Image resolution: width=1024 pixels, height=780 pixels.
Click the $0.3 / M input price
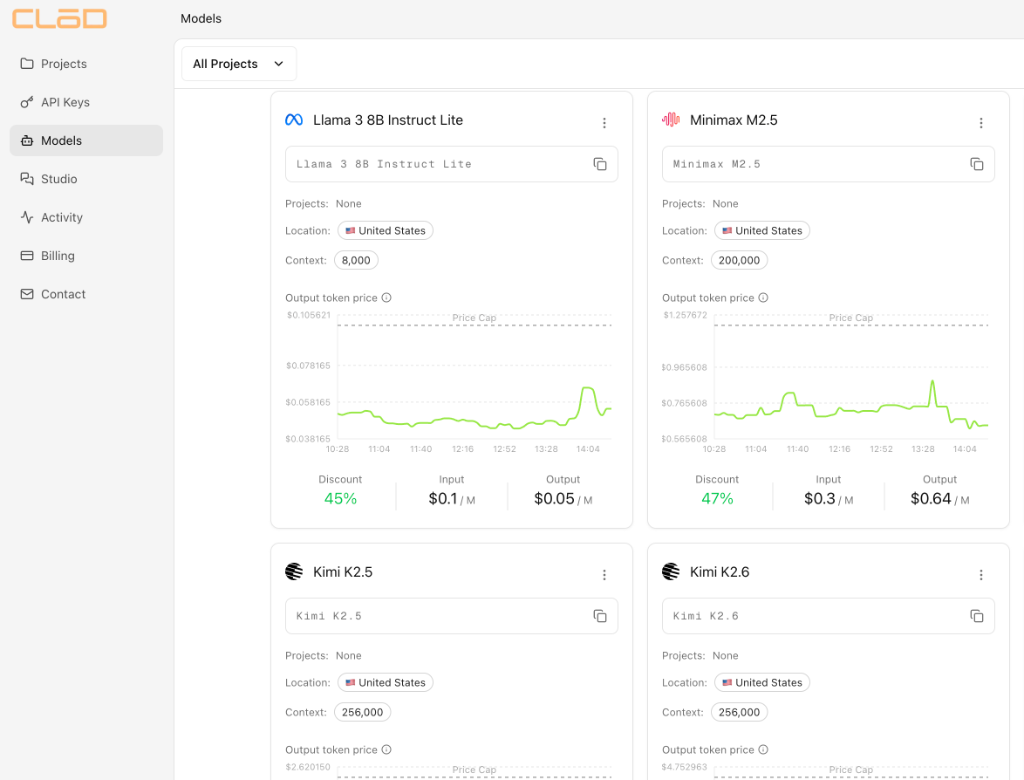(828, 499)
